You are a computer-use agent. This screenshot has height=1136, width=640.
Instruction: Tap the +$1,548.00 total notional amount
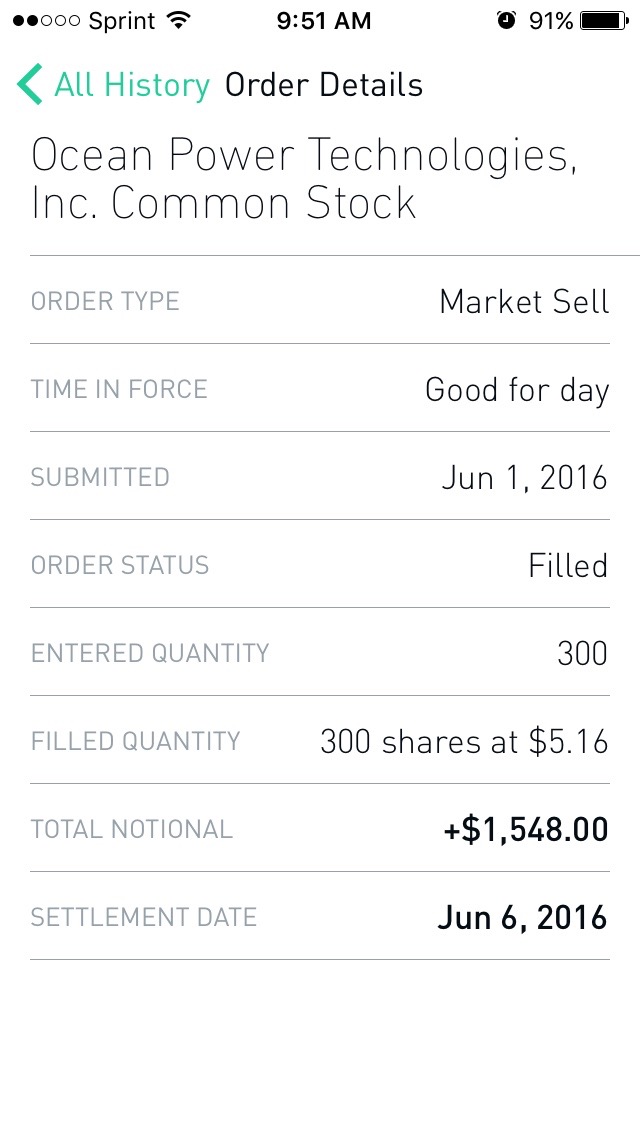pos(526,829)
